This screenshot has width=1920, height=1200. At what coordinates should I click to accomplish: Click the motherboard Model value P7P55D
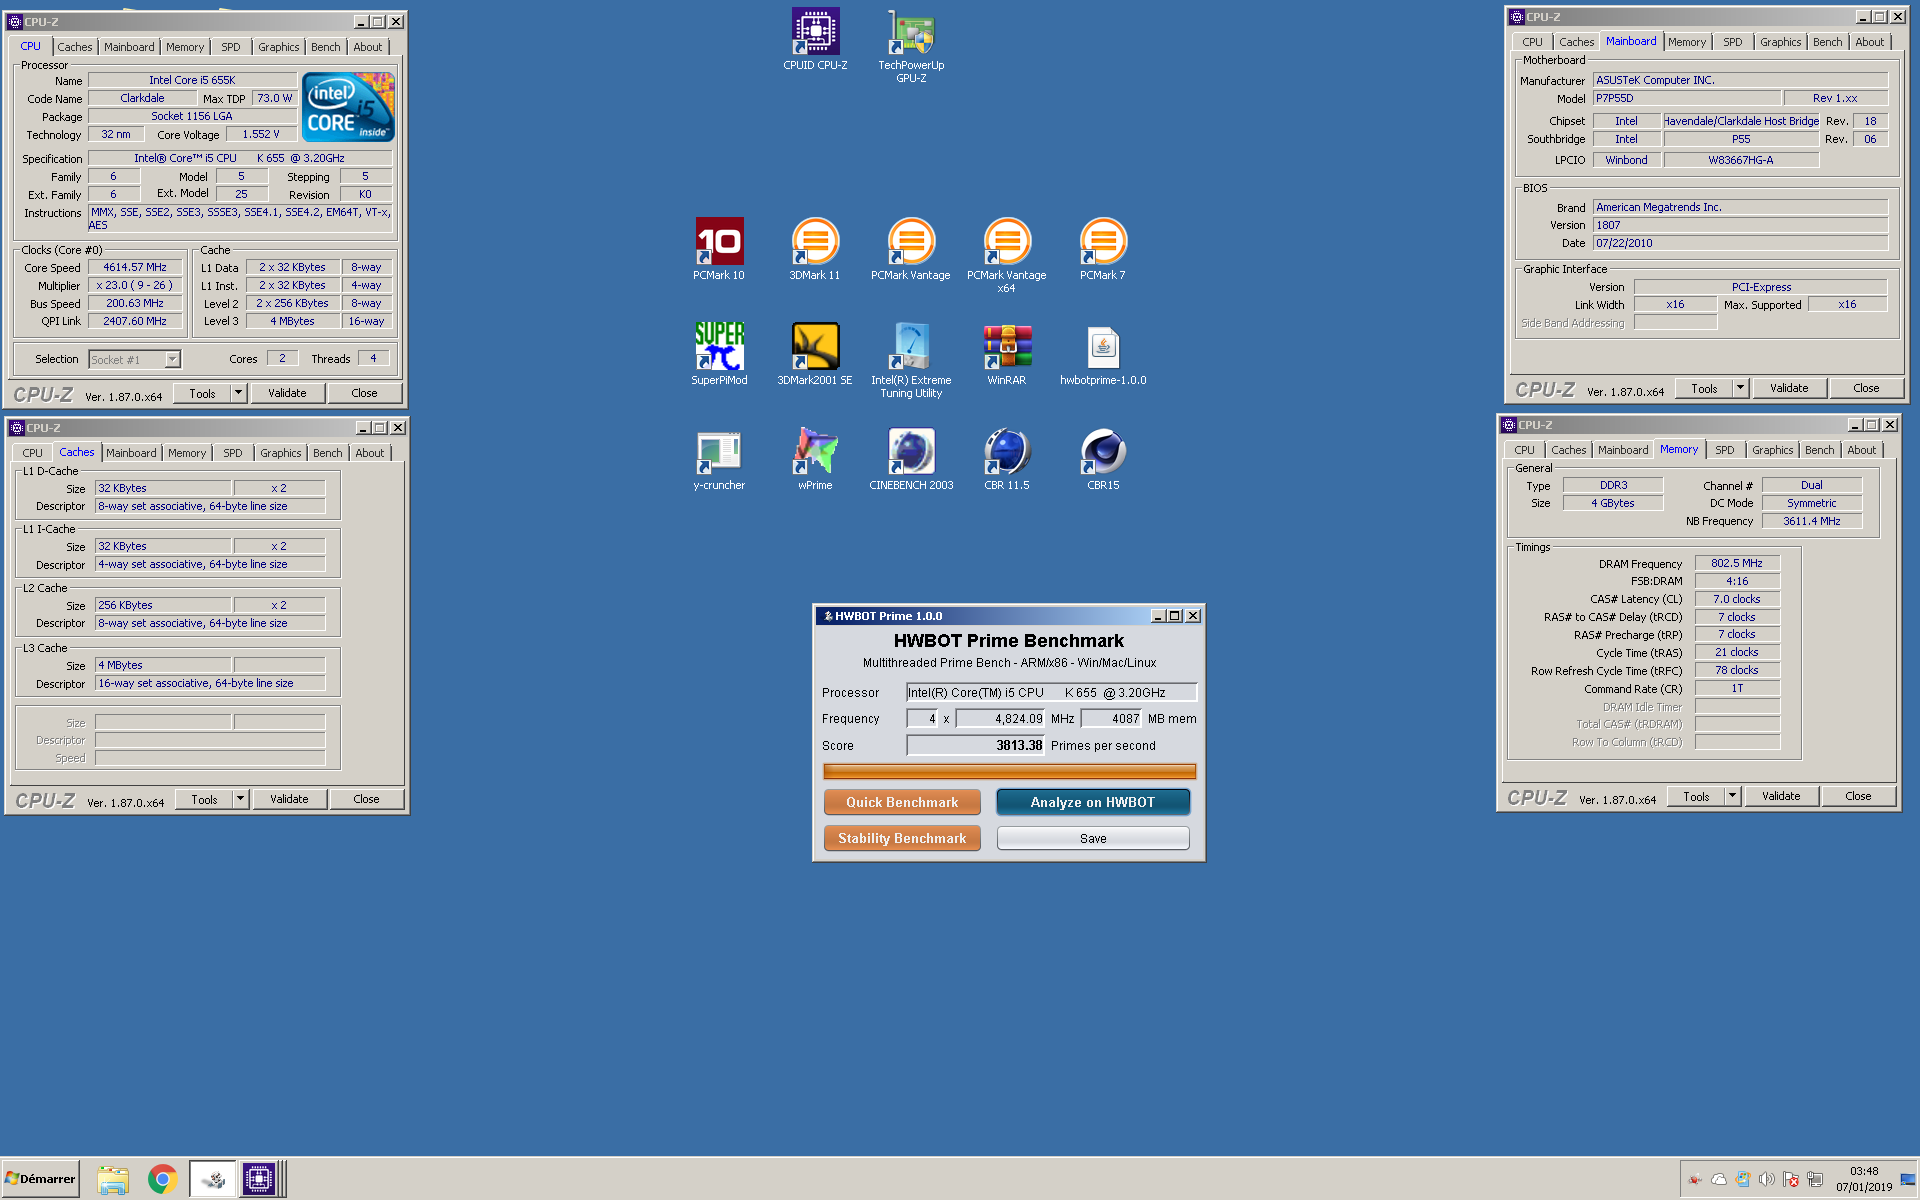(1687, 98)
